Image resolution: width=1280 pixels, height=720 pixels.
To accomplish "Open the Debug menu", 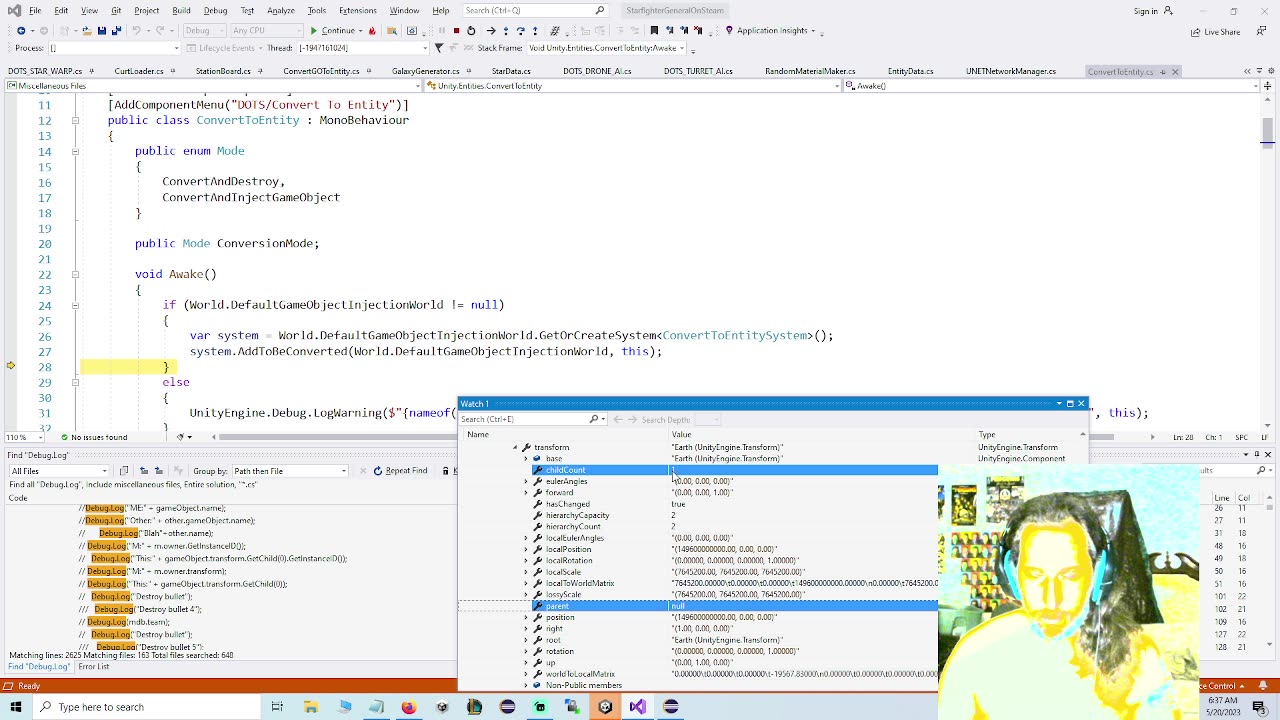I will point(215,11).
